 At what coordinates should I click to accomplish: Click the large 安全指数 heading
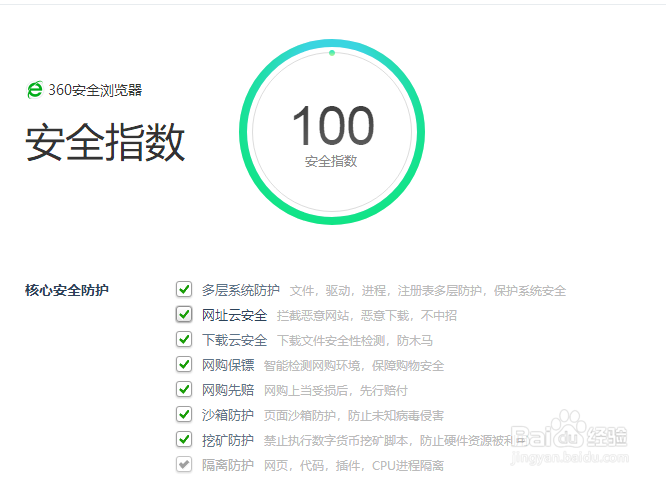coord(105,142)
